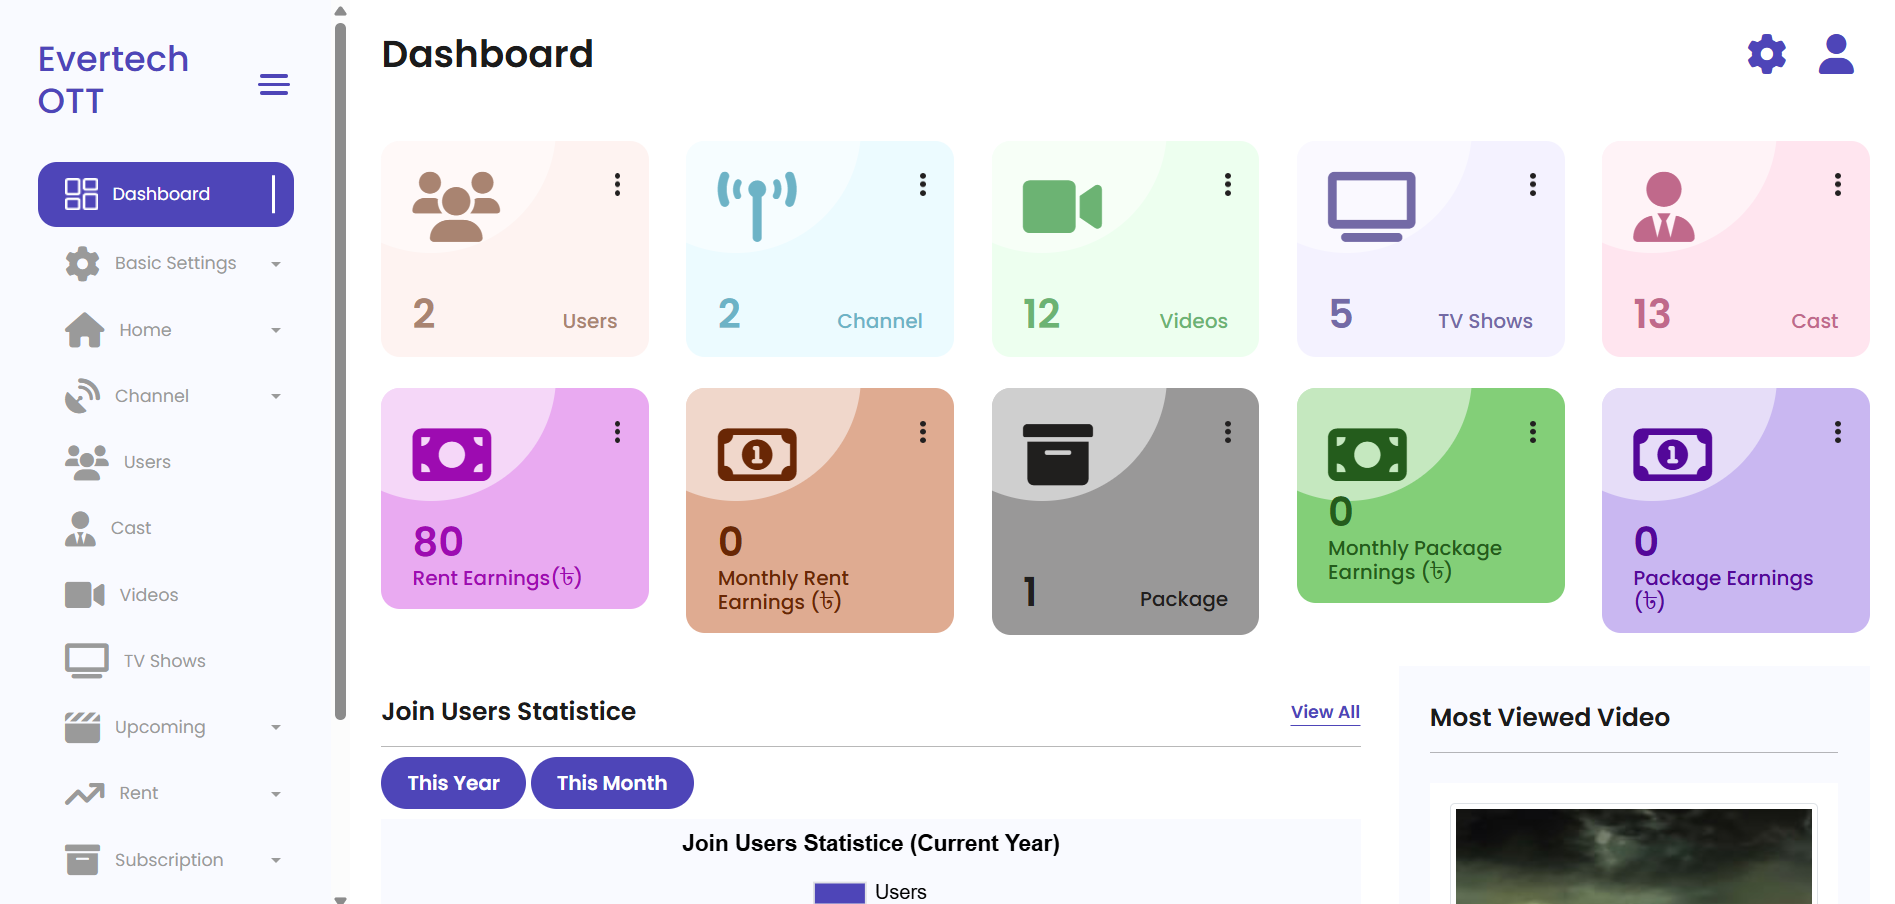This screenshot has height=904, width=1895.
Task: Open Cast card three-dot menu
Action: [1837, 185]
